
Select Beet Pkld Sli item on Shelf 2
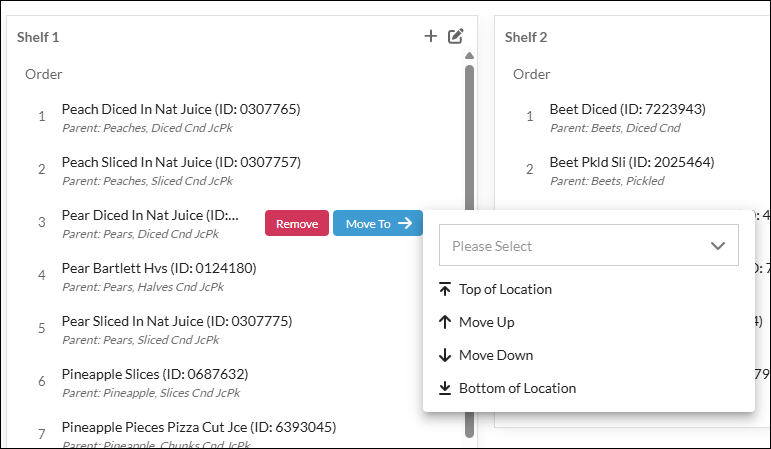[x=632, y=162]
